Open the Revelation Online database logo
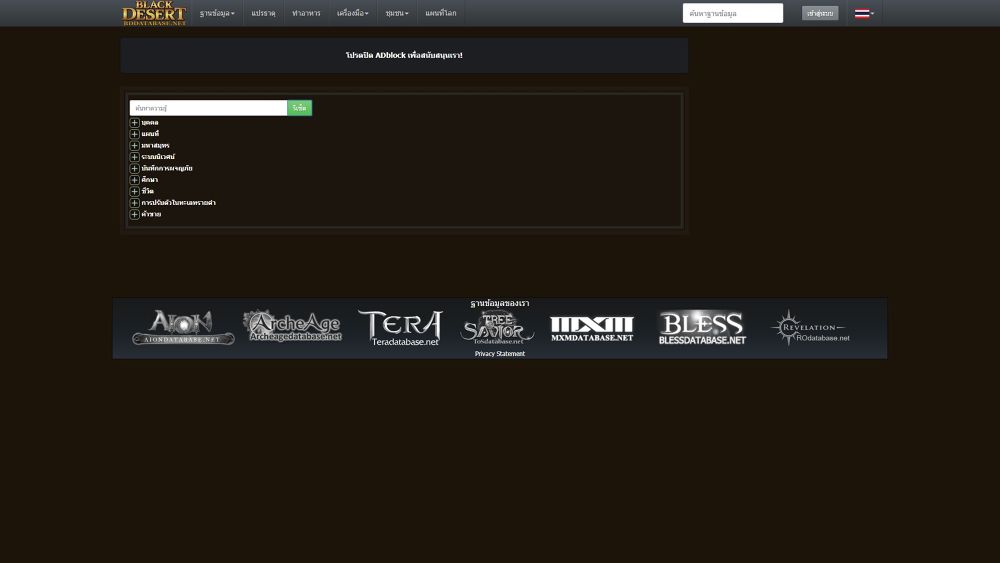This screenshot has height=563, width=1000. pyautogui.click(x=810, y=328)
